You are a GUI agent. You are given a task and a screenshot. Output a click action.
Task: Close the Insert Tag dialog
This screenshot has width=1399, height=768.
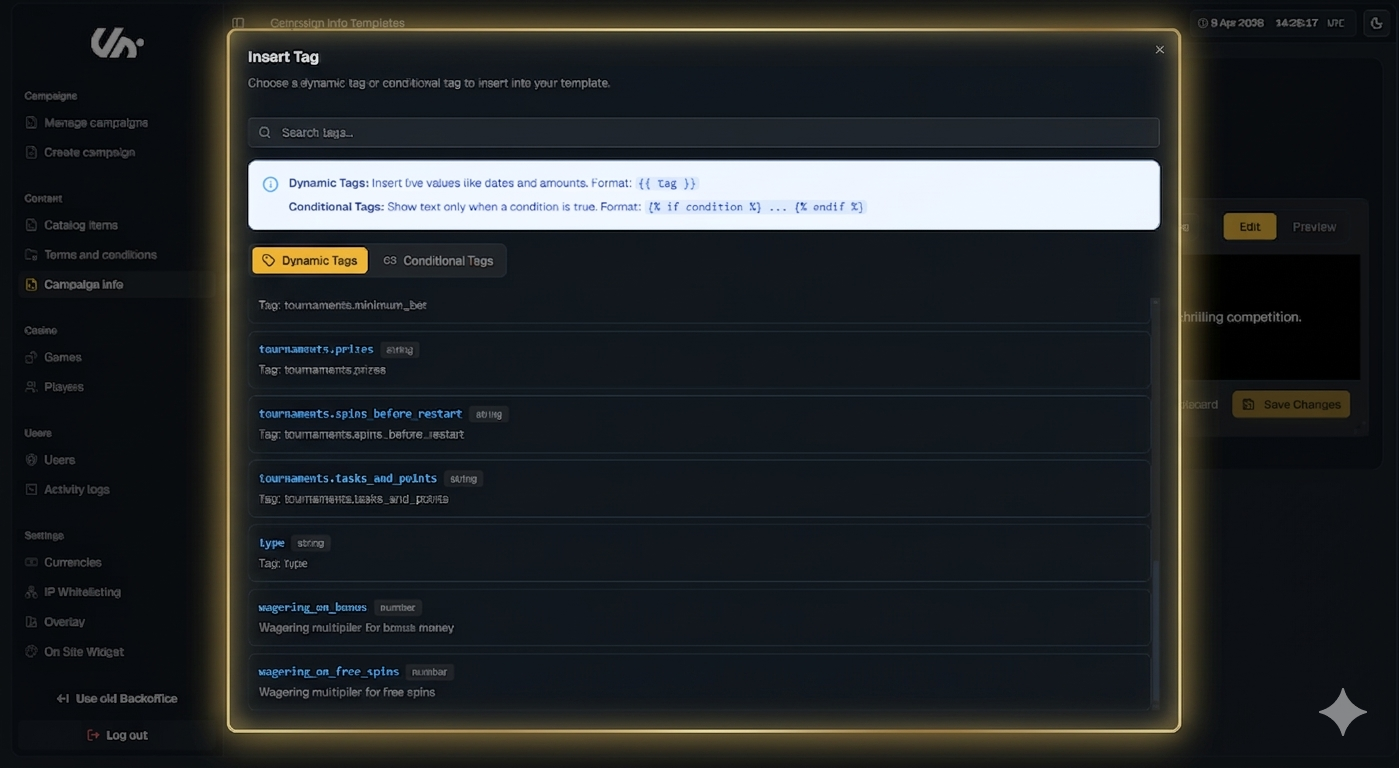coord(1159,50)
